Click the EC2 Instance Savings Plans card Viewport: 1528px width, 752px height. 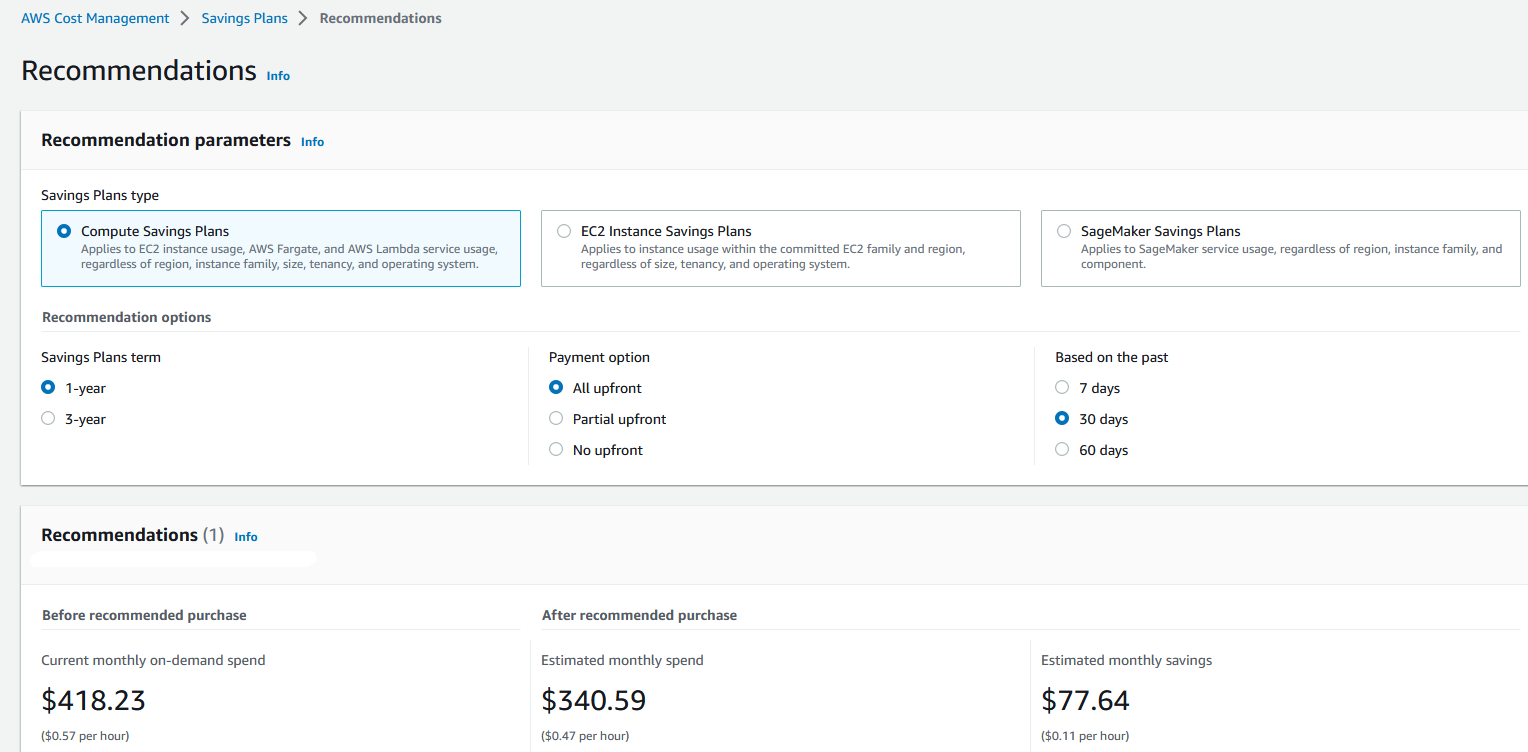(781, 248)
